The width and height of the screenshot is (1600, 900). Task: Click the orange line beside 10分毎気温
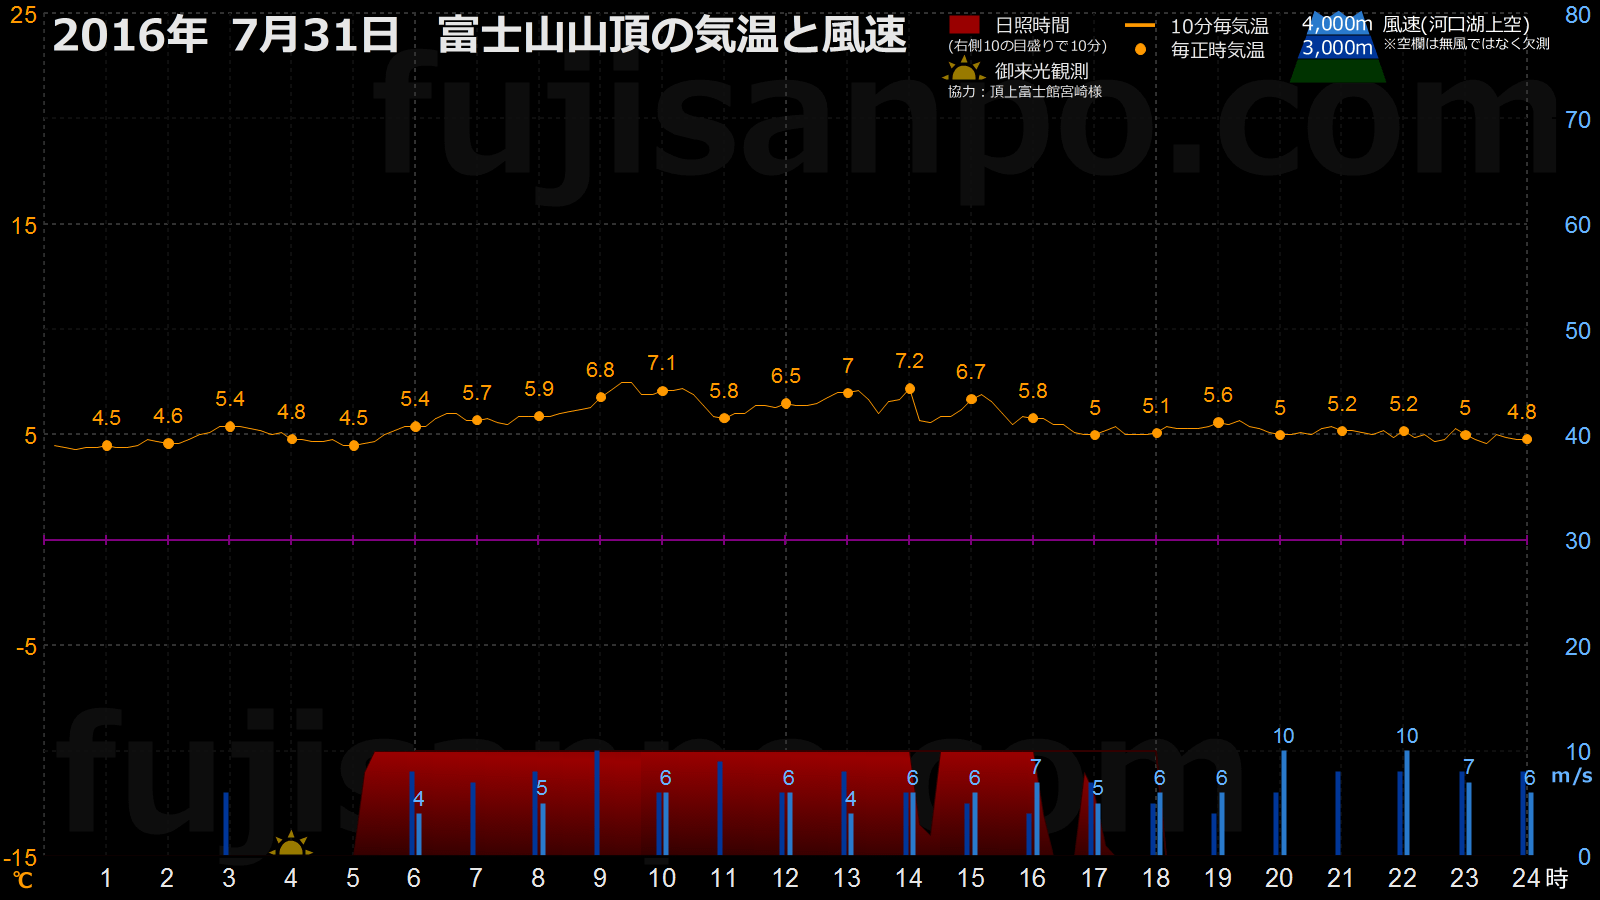[1140, 26]
